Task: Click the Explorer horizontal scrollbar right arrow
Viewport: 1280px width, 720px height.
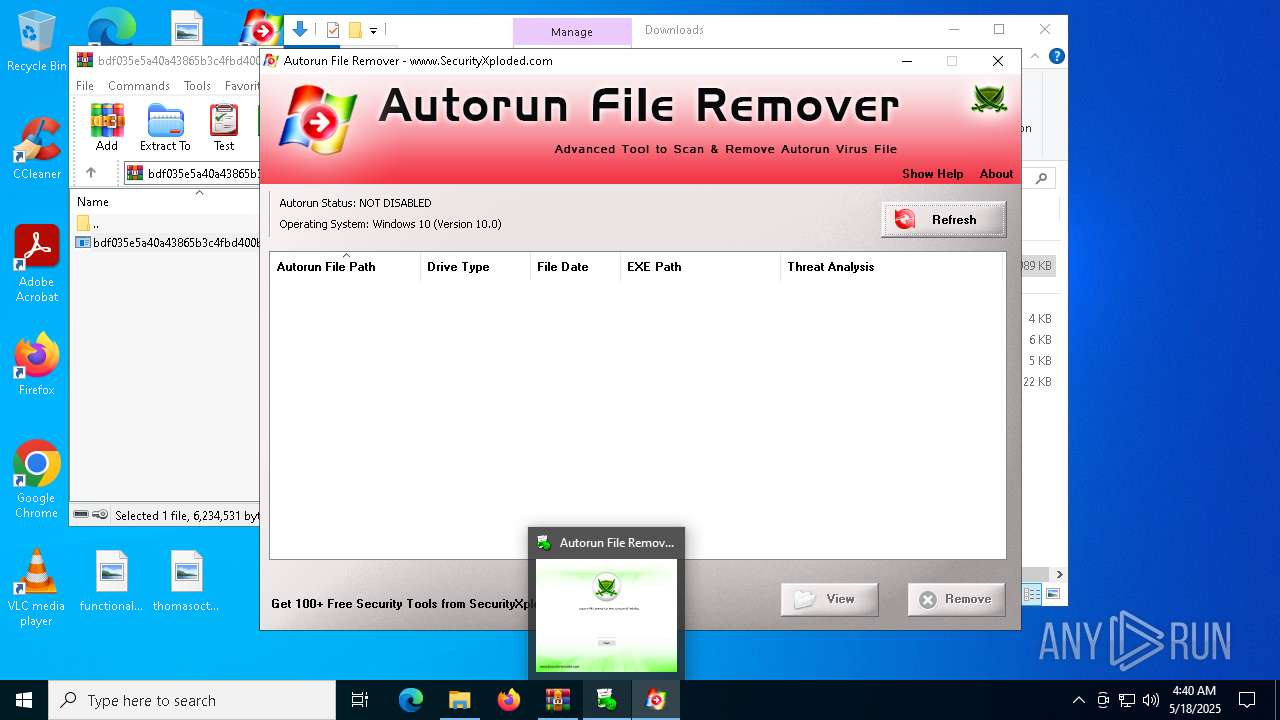Action: tap(1059, 574)
